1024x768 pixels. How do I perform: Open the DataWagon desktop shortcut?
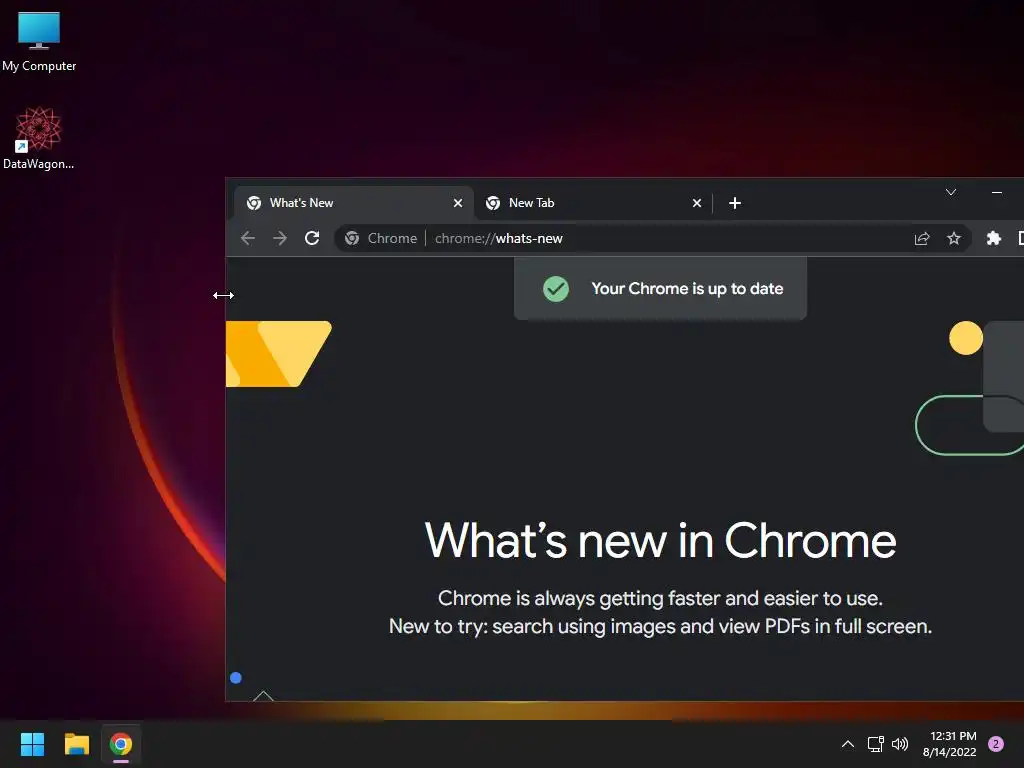pyautogui.click(x=39, y=138)
